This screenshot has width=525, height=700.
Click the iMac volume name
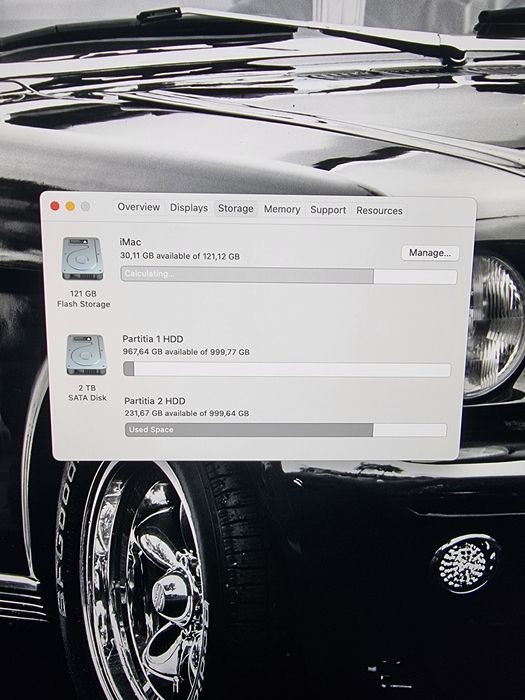point(130,242)
